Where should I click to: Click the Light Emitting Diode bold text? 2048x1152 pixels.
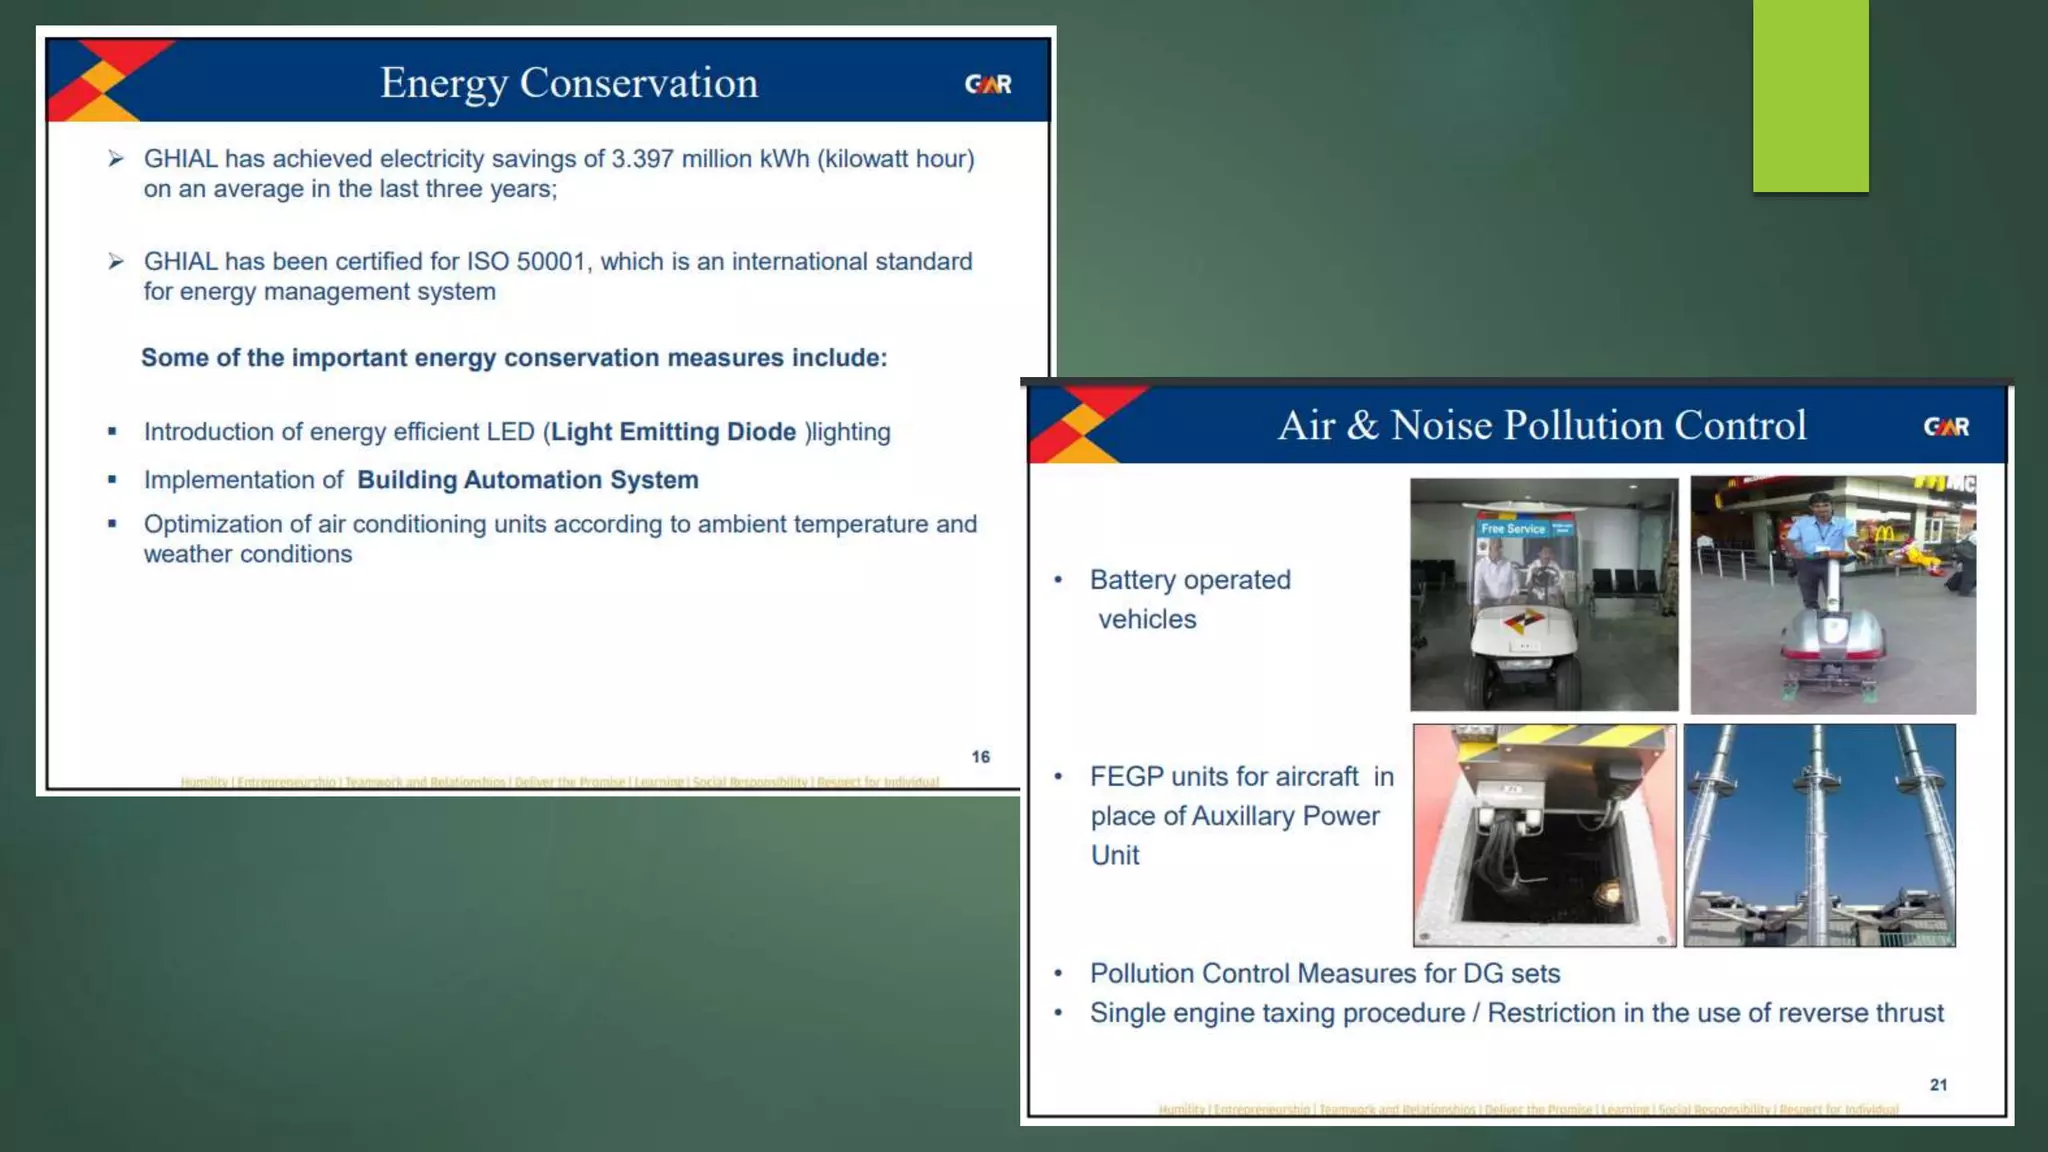[673, 432]
